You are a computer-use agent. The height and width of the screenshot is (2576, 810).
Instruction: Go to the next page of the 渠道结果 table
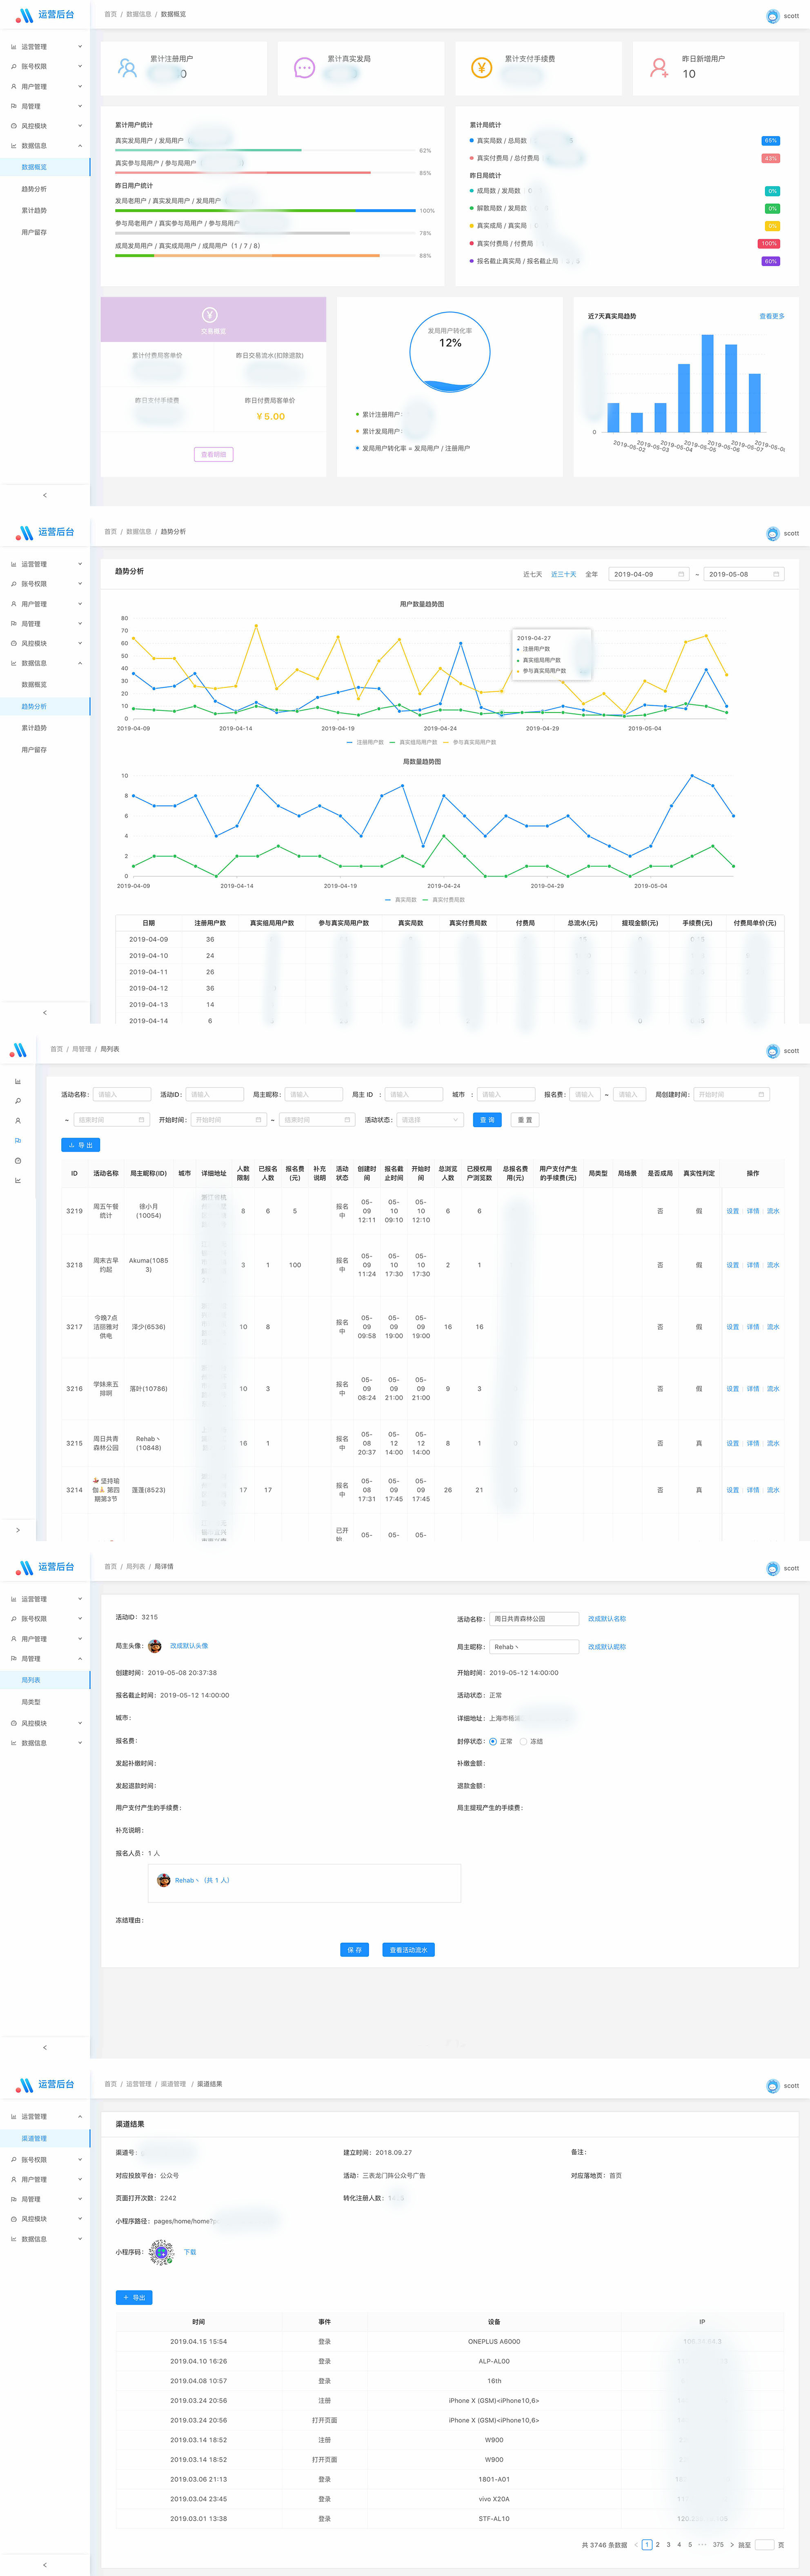(x=732, y=2545)
